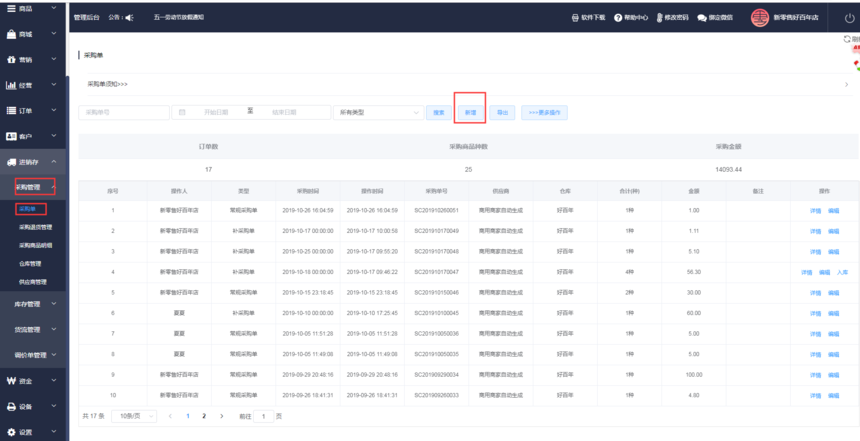
Task: Click the 软件下载 printer icon
Action: [574, 18]
